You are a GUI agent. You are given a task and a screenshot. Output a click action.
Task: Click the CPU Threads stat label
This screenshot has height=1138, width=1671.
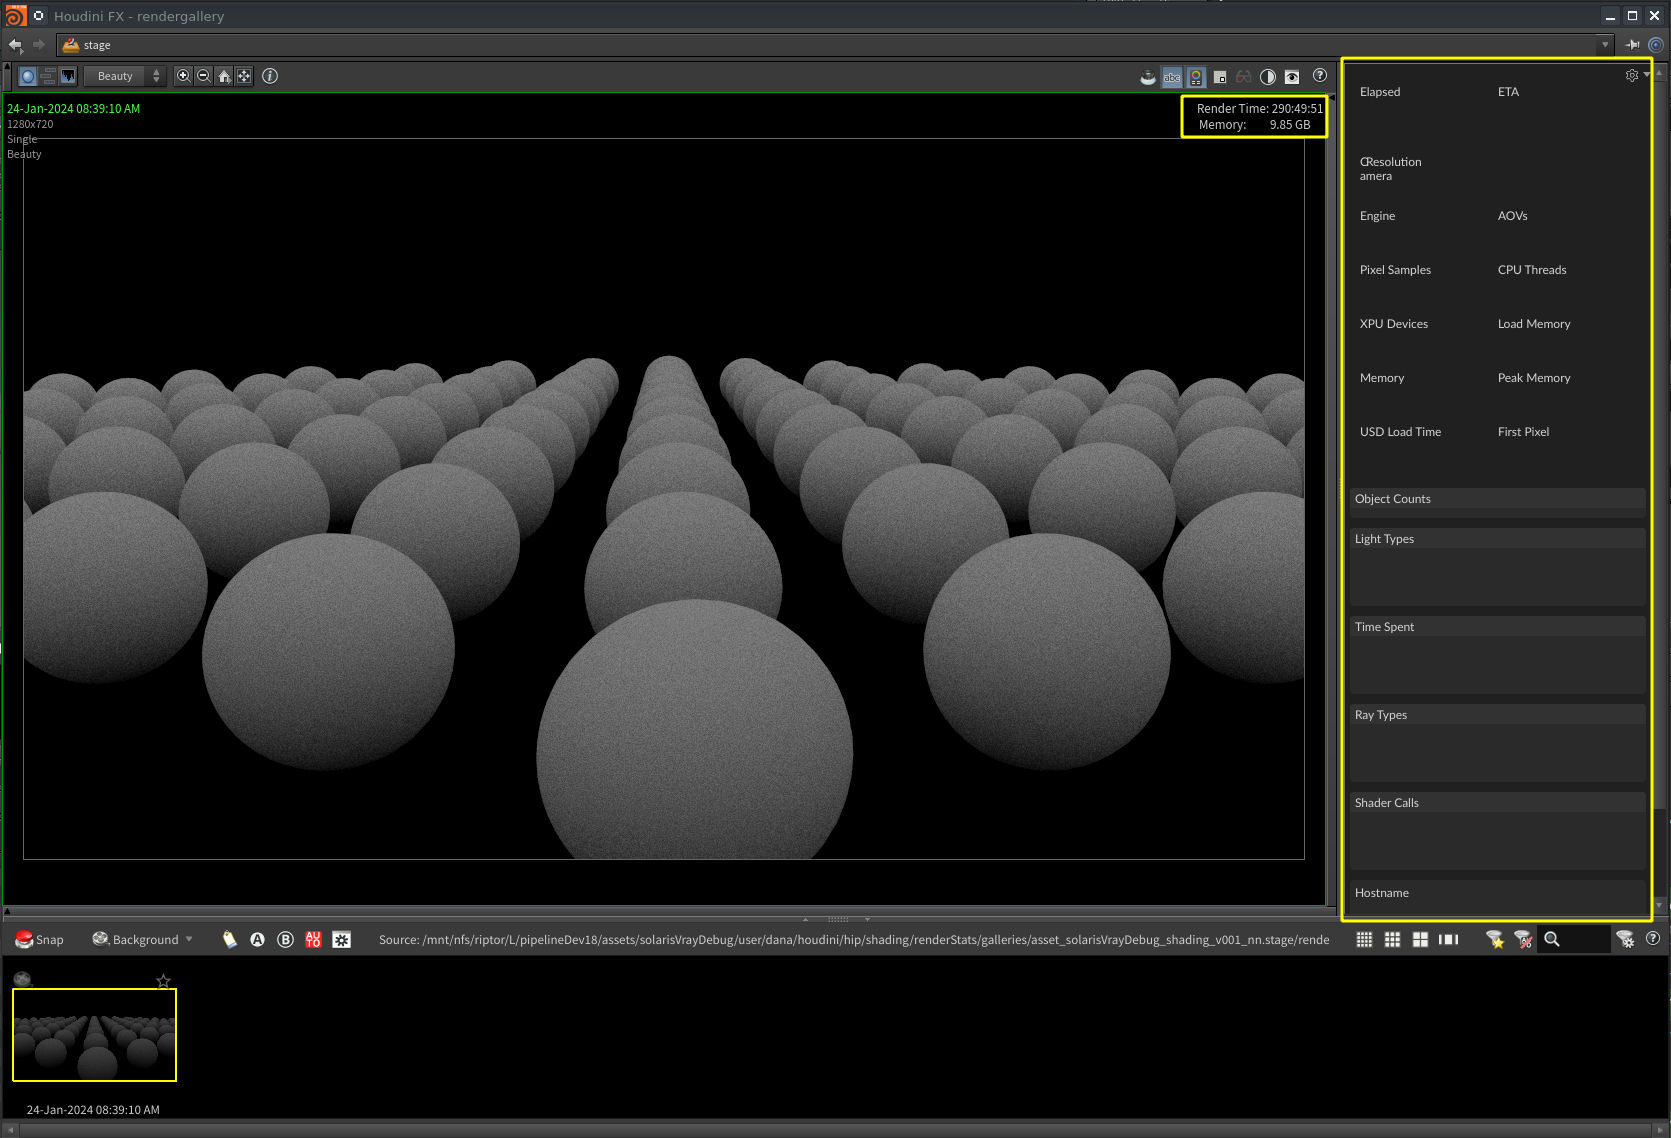pos(1532,270)
